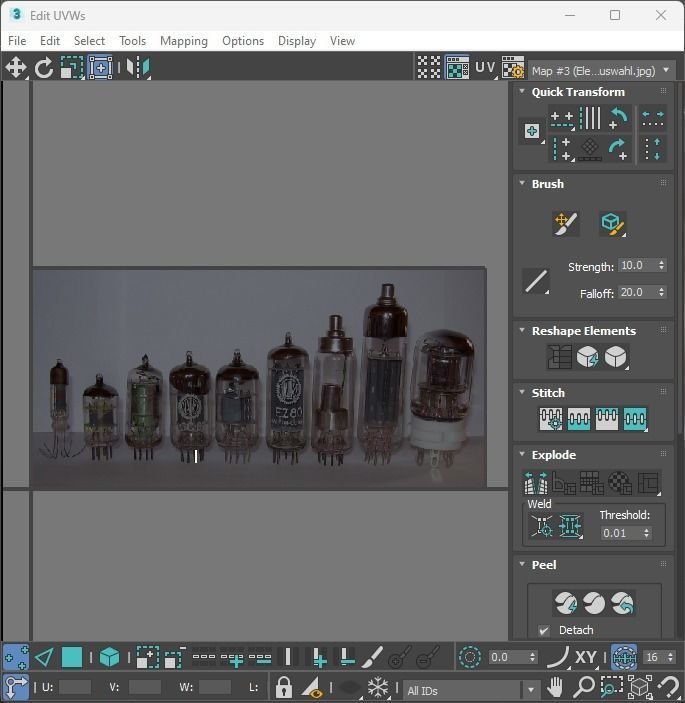This screenshot has height=703, width=685.
Task: Click Relax Until Flat icon
Action: click(587, 357)
